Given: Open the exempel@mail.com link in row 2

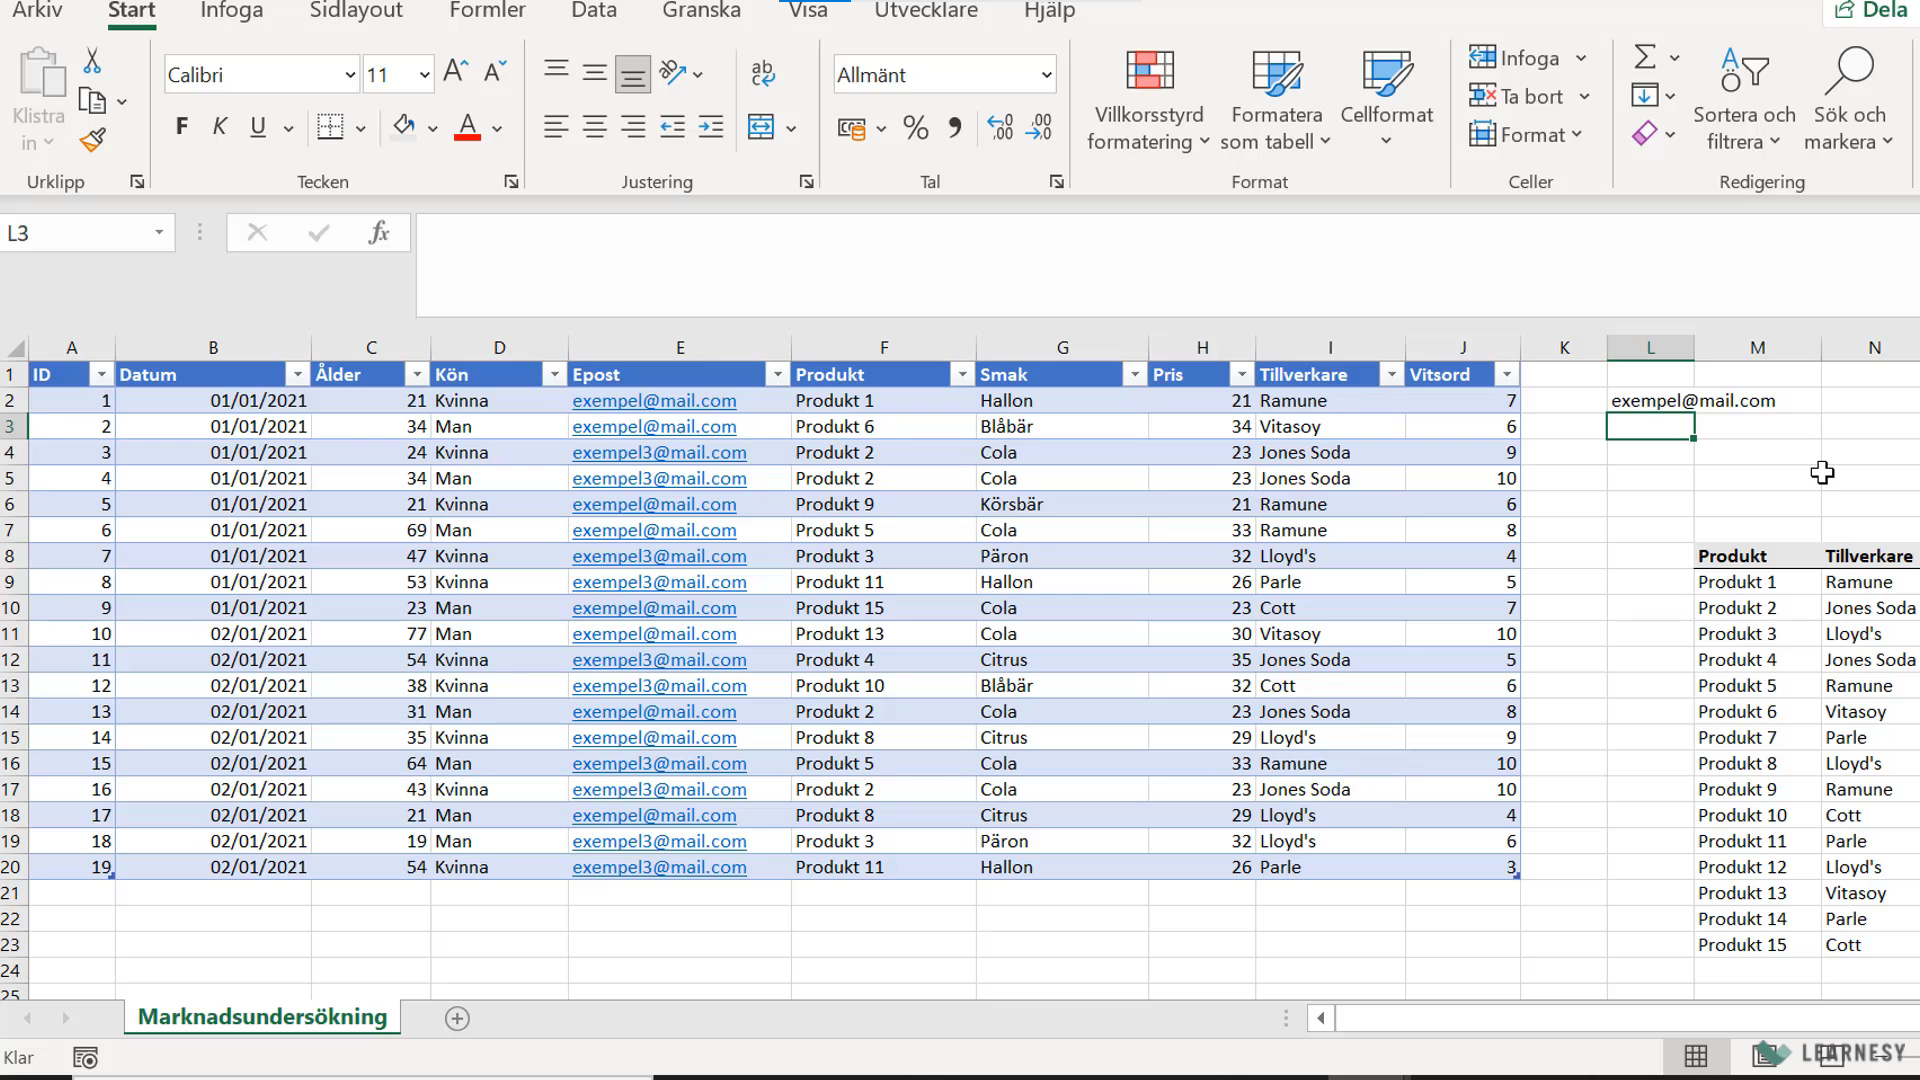Looking at the screenshot, I should (654, 401).
